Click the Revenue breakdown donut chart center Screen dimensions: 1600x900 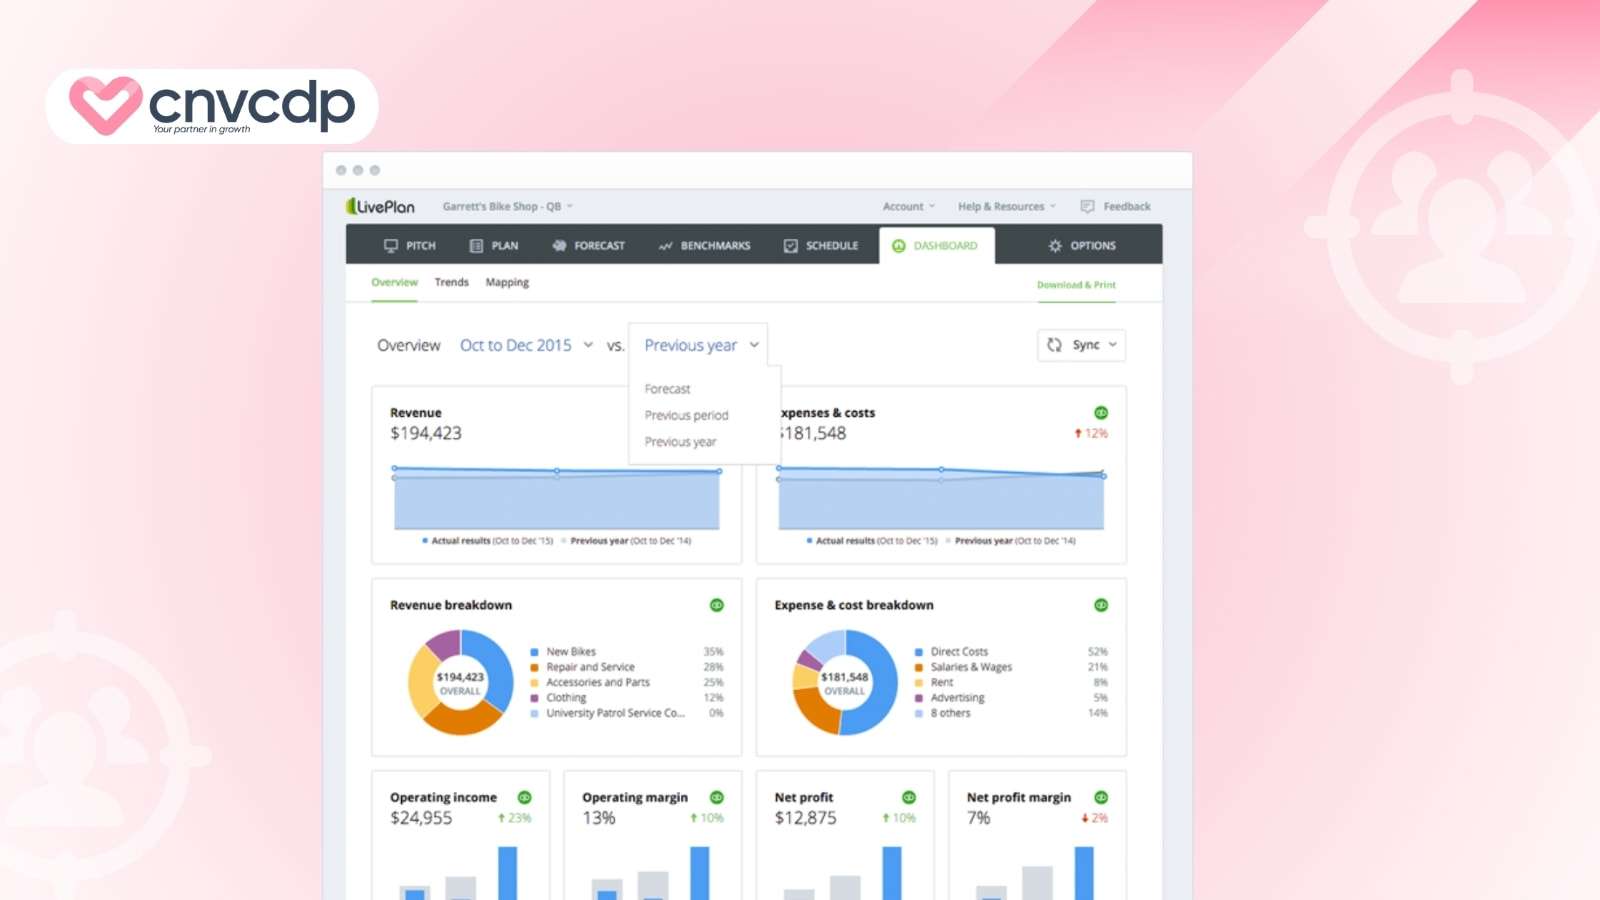click(460, 683)
